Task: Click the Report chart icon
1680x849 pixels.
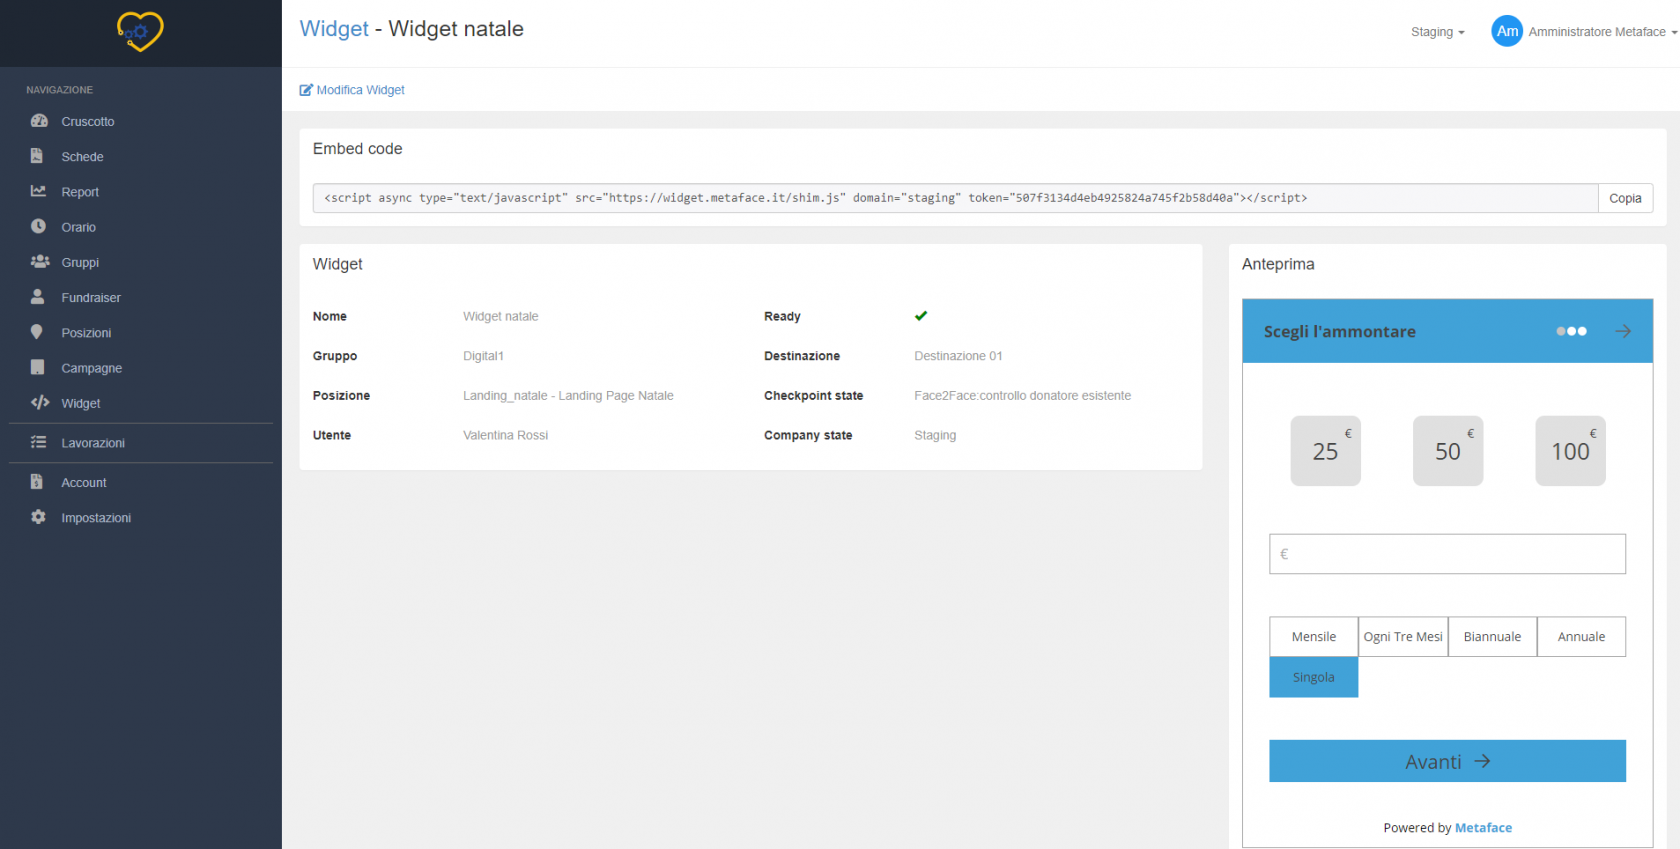Action: tap(39, 191)
